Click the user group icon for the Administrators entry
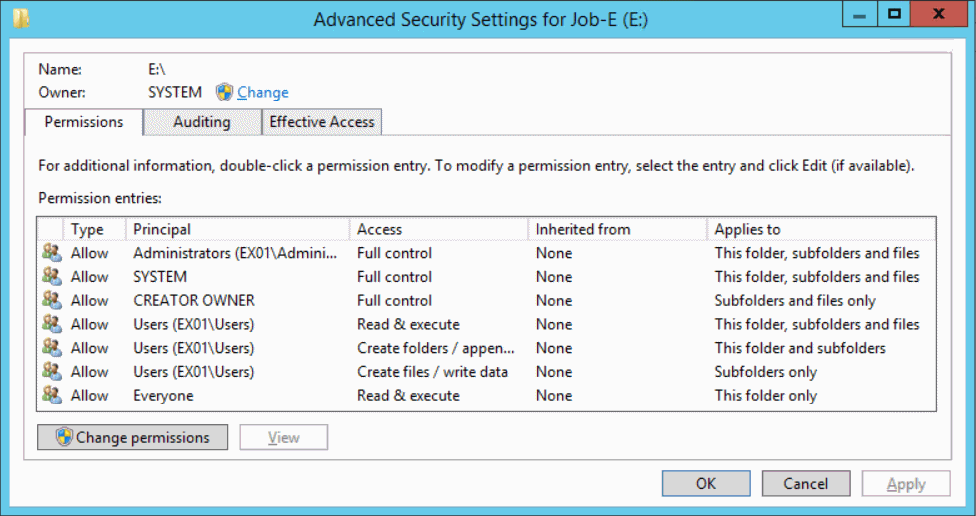Screen dimensions: 976x516 (x=52, y=253)
